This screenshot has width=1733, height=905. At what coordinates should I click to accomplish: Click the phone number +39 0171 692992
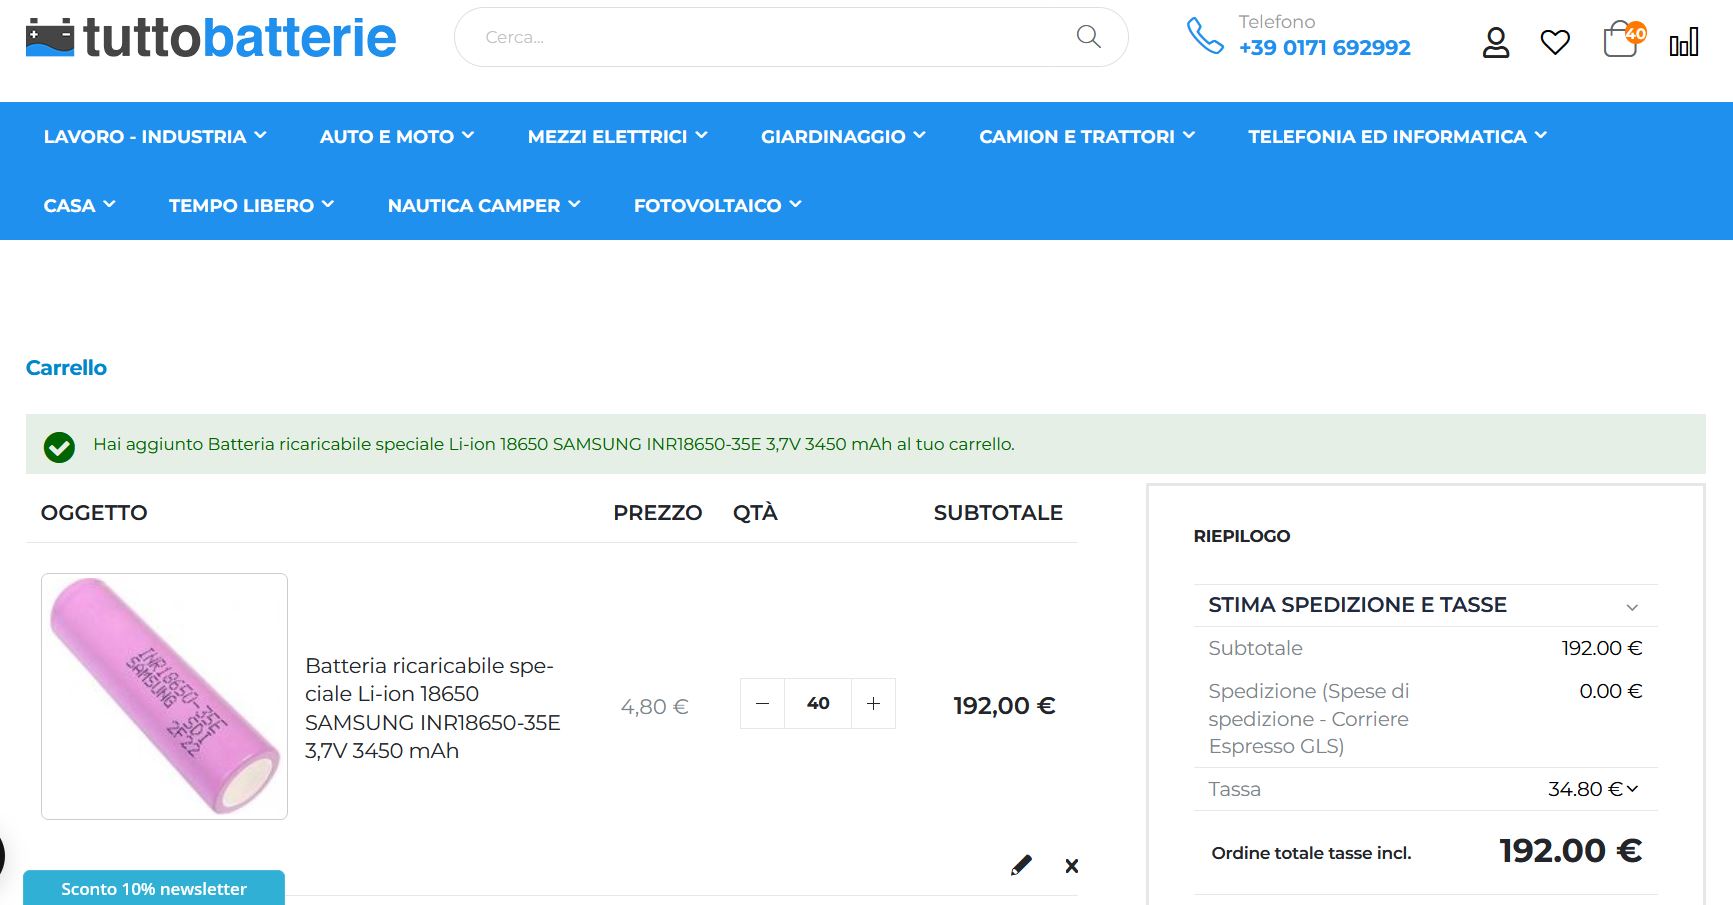tap(1324, 48)
